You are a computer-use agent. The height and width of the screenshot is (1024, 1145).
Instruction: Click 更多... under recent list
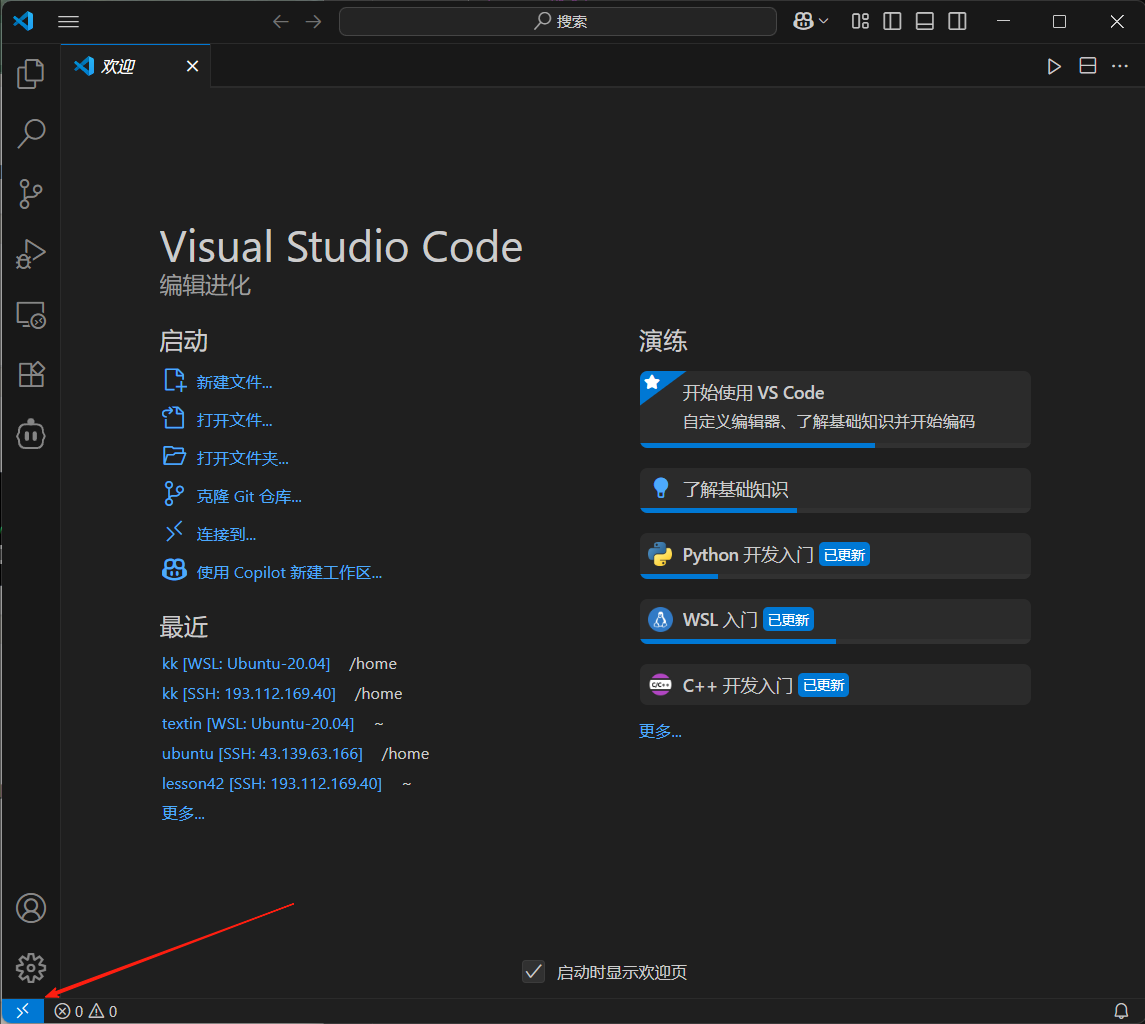pyautogui.click(x=183, y=813)
